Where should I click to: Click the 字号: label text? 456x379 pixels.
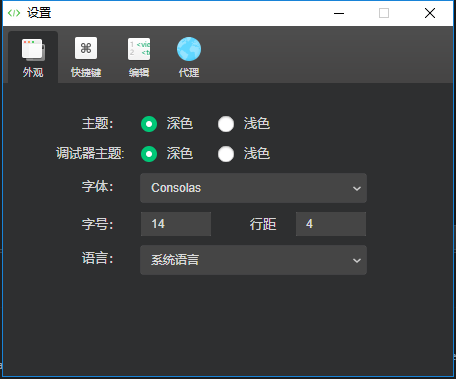tap(98, 224)
